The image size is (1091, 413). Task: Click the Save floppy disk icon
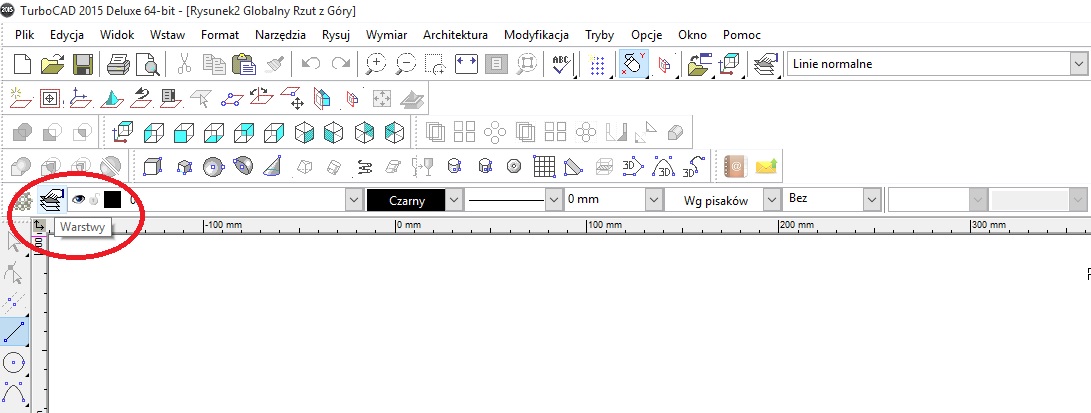(83, 65)
